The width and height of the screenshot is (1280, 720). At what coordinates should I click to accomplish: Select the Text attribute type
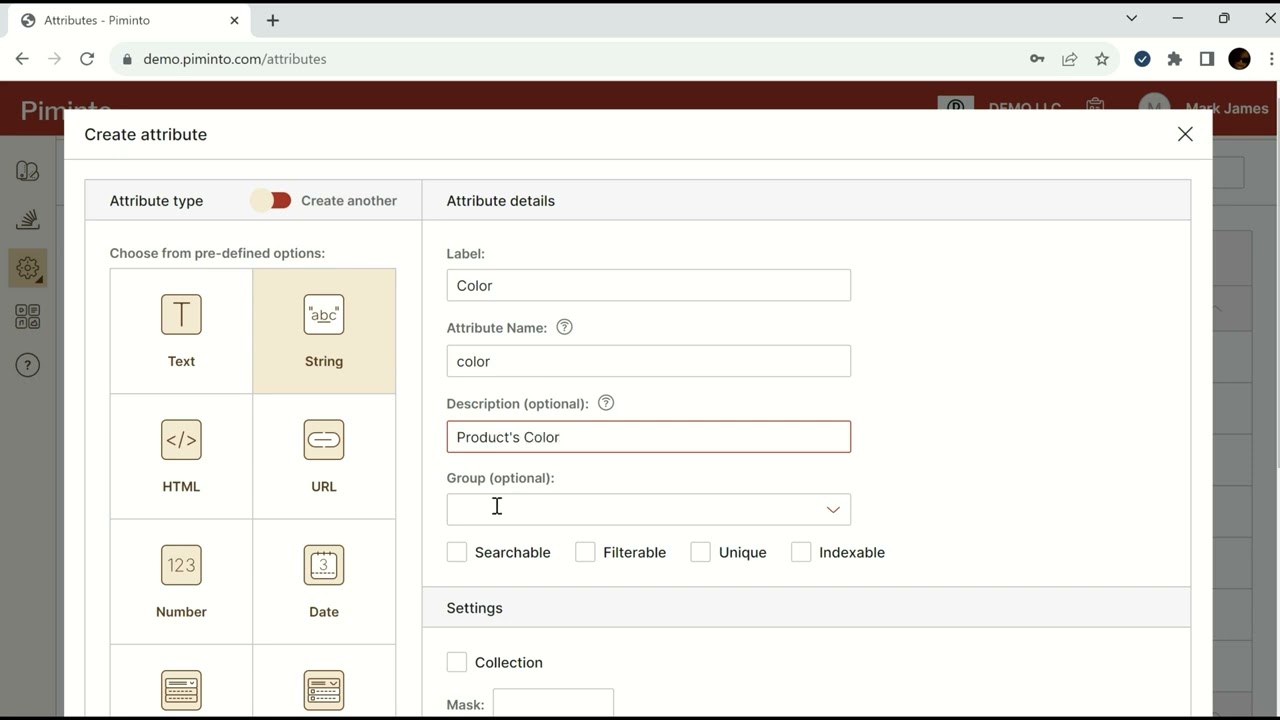[x=181, y=331]
